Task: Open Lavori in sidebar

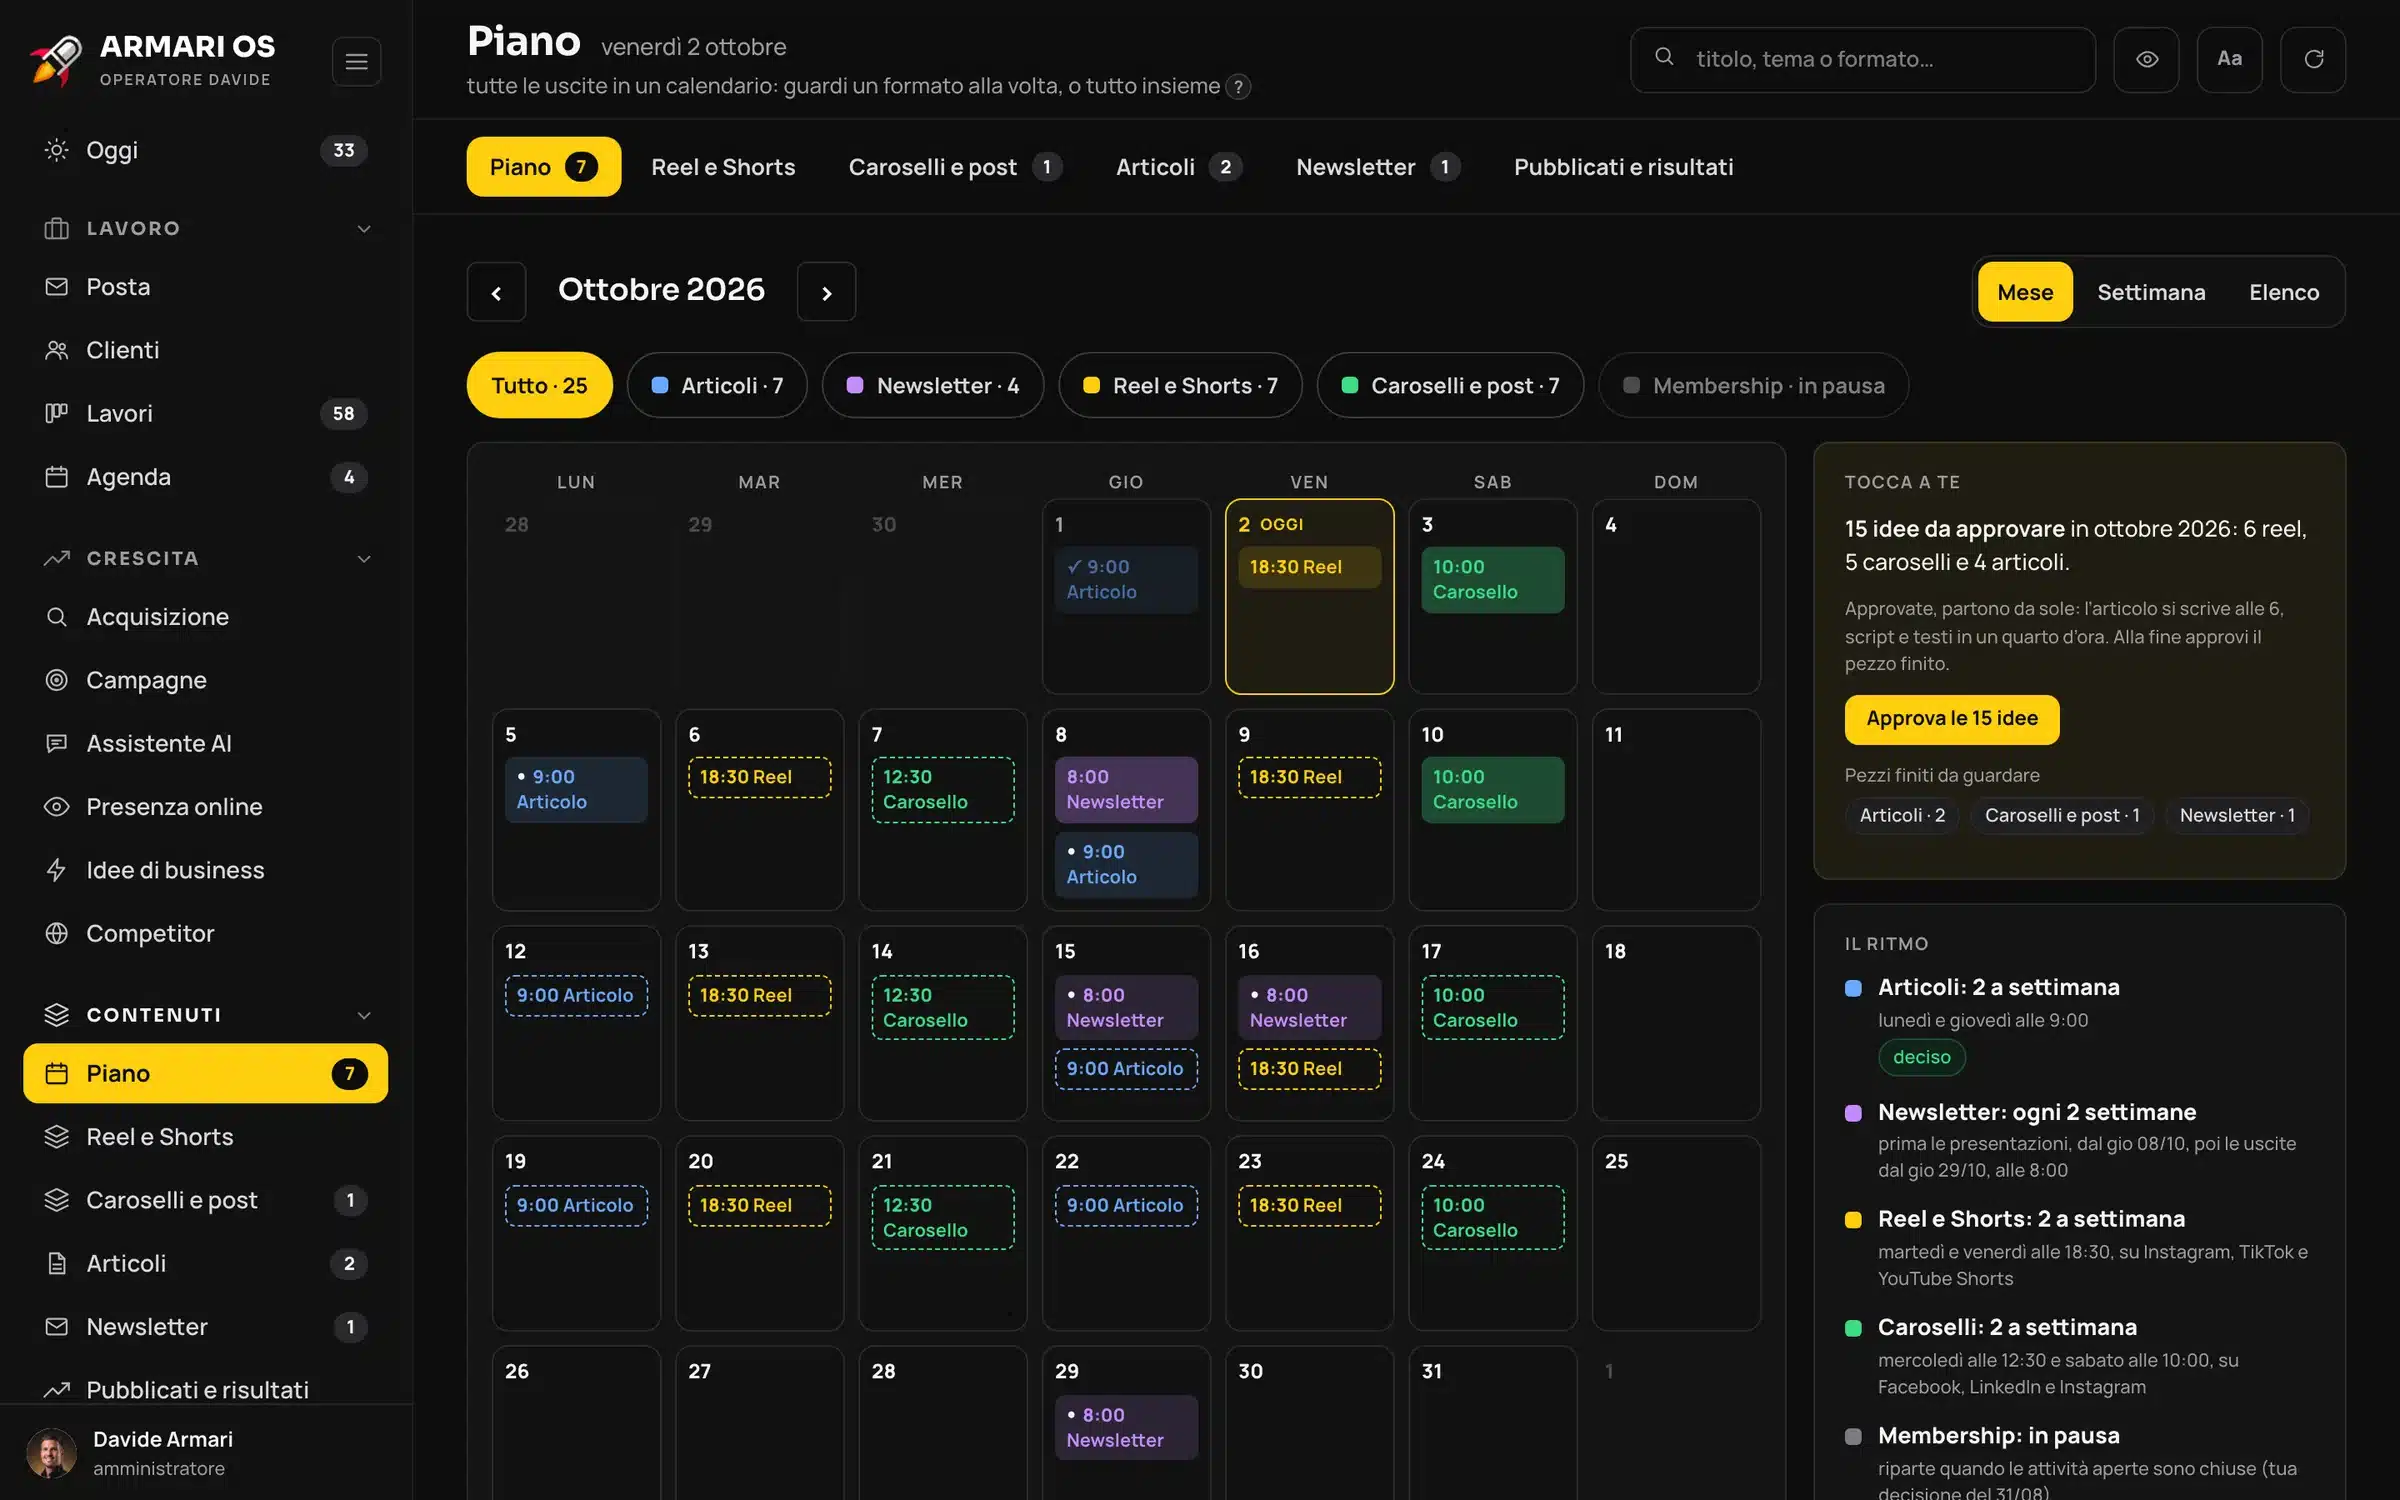Action: tap(205, 414)
